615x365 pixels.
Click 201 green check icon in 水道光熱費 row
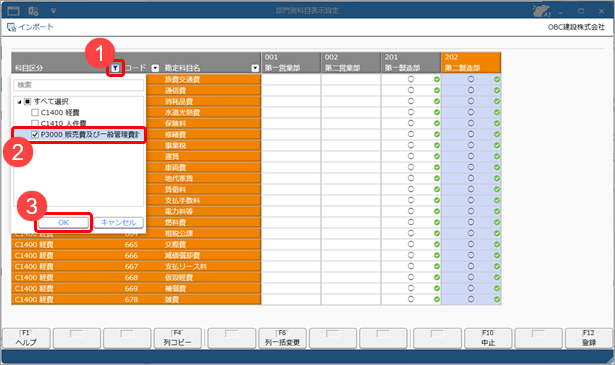437,112
